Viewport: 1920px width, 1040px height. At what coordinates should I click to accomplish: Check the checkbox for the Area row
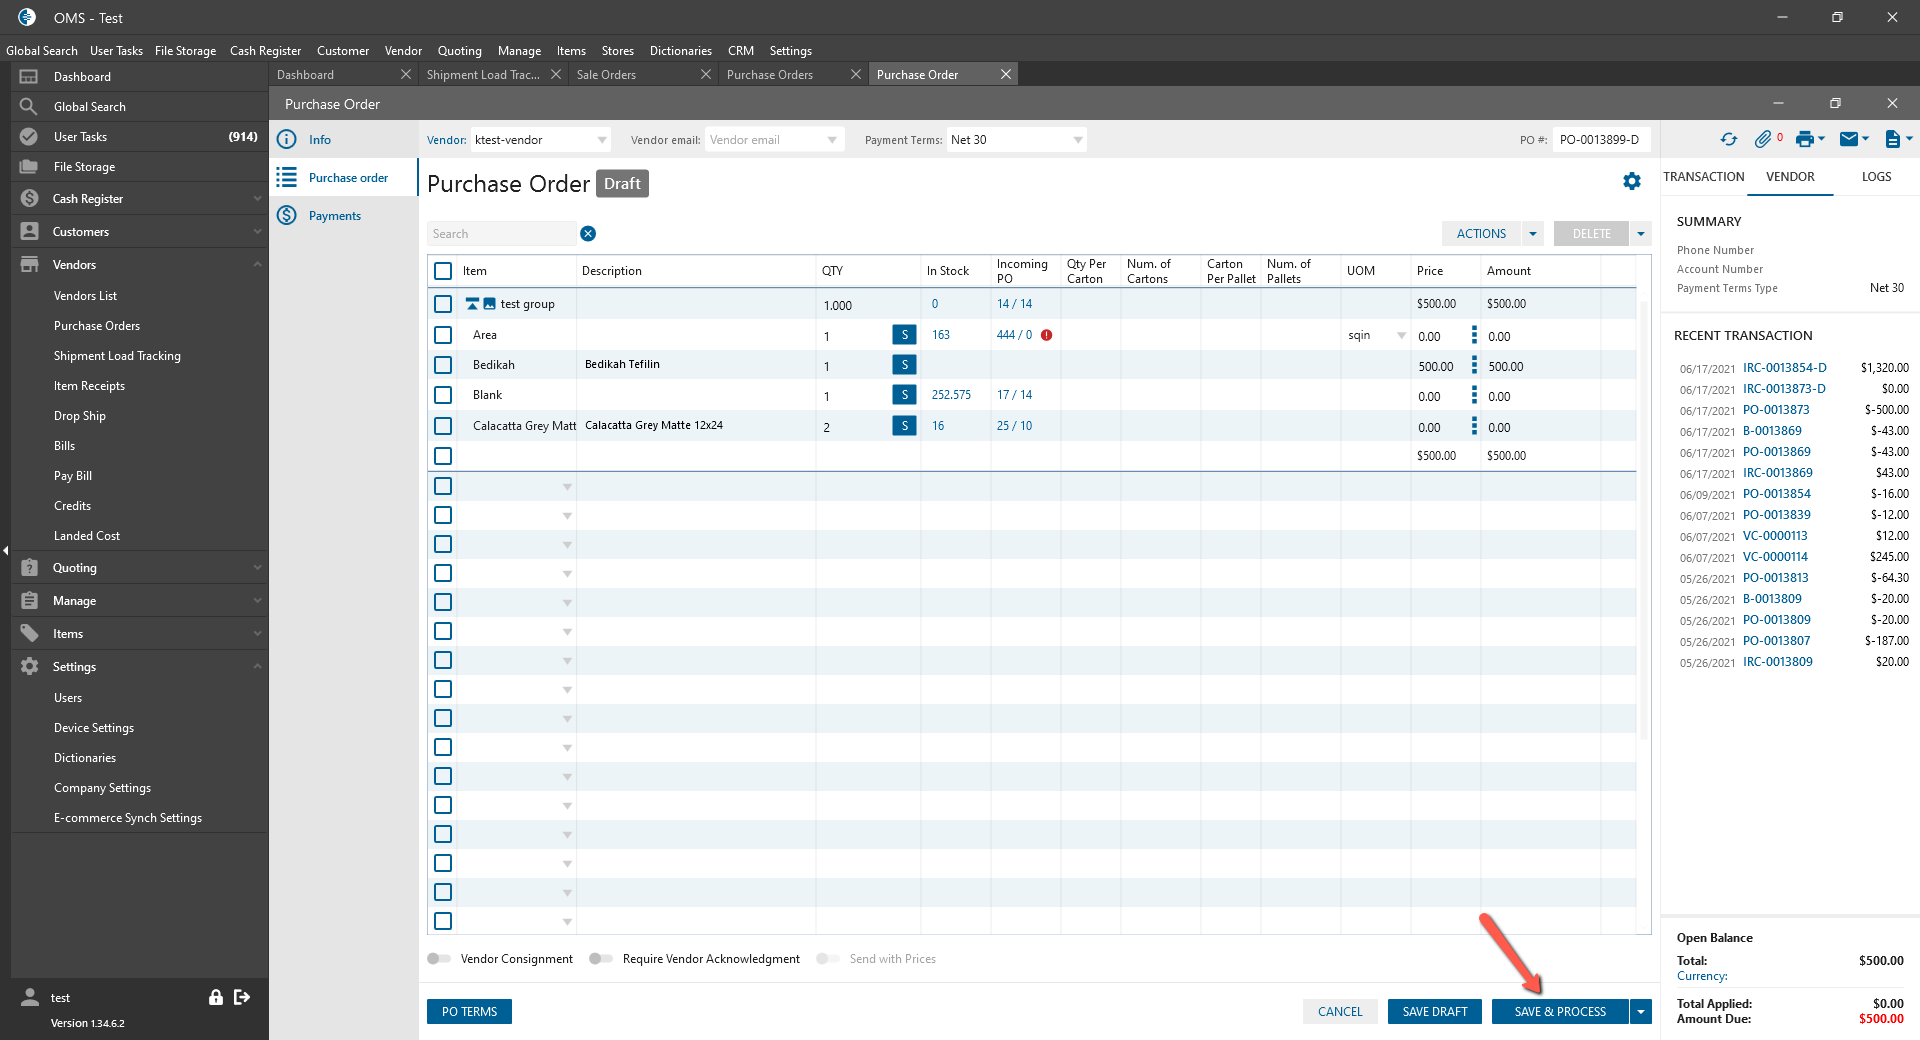tap(443, 335)
